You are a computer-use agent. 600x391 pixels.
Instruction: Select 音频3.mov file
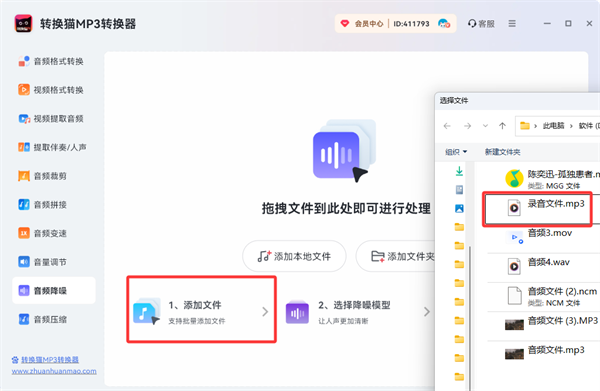[543, 237]
